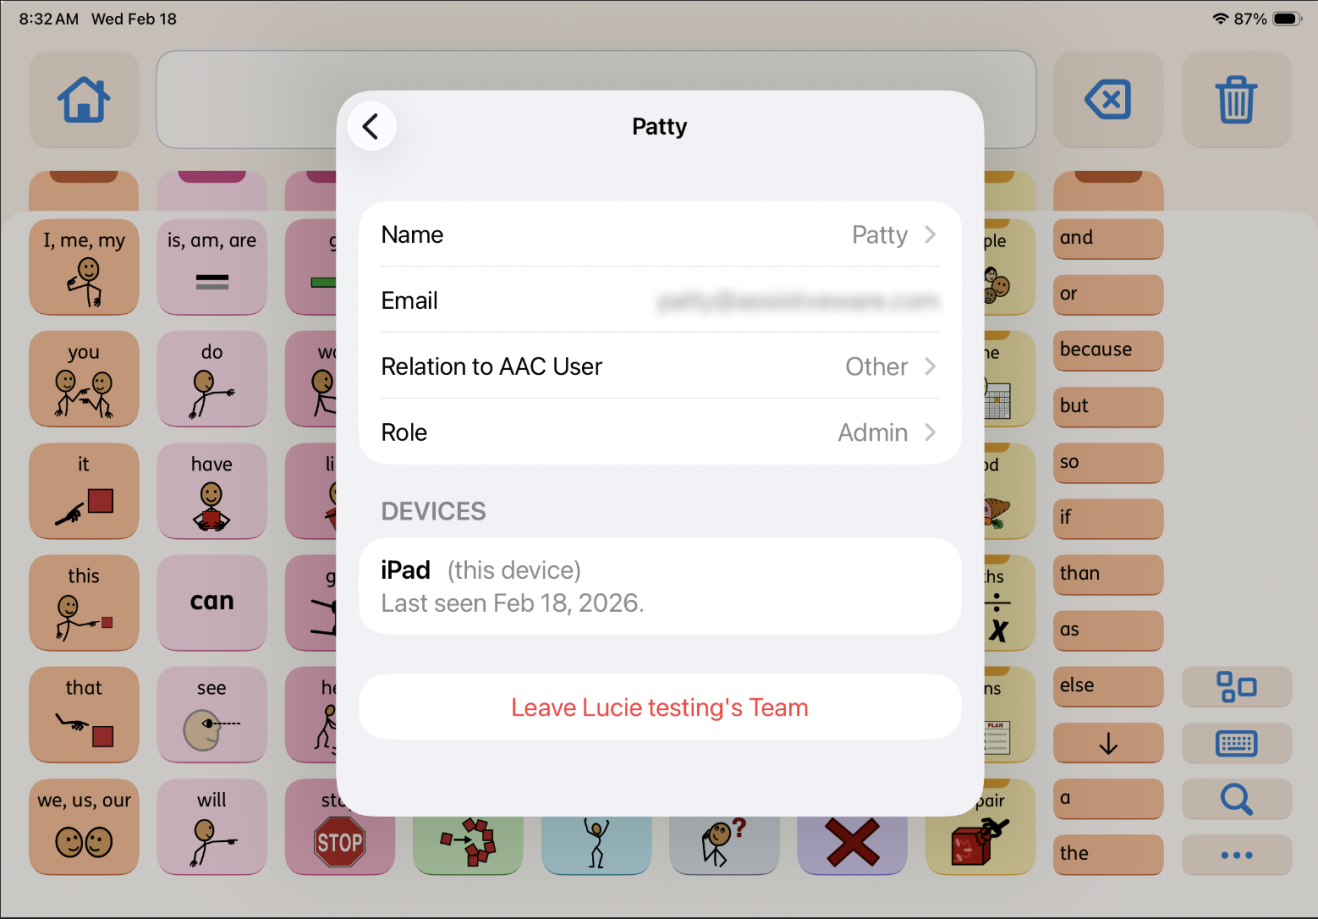
Task: Select the iPad device entry
Action: (659, 586)
